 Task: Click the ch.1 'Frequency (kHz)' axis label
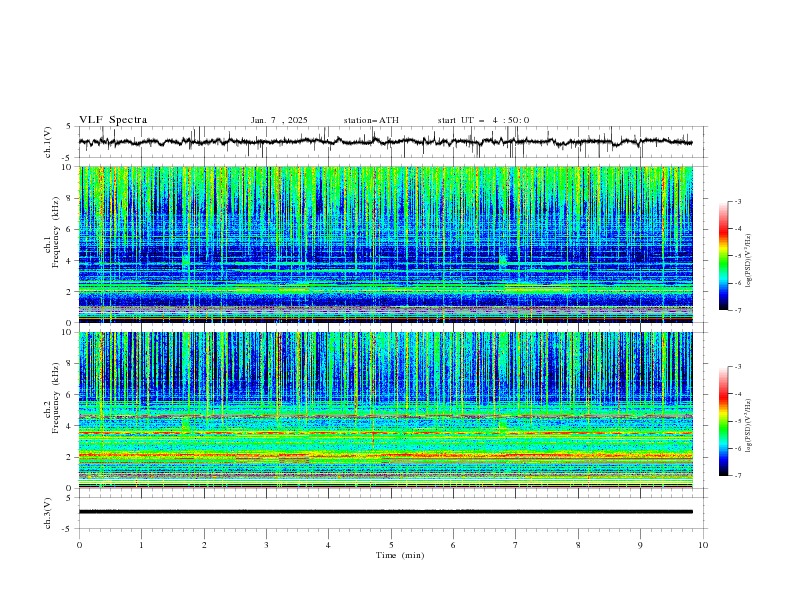point(56,232)
